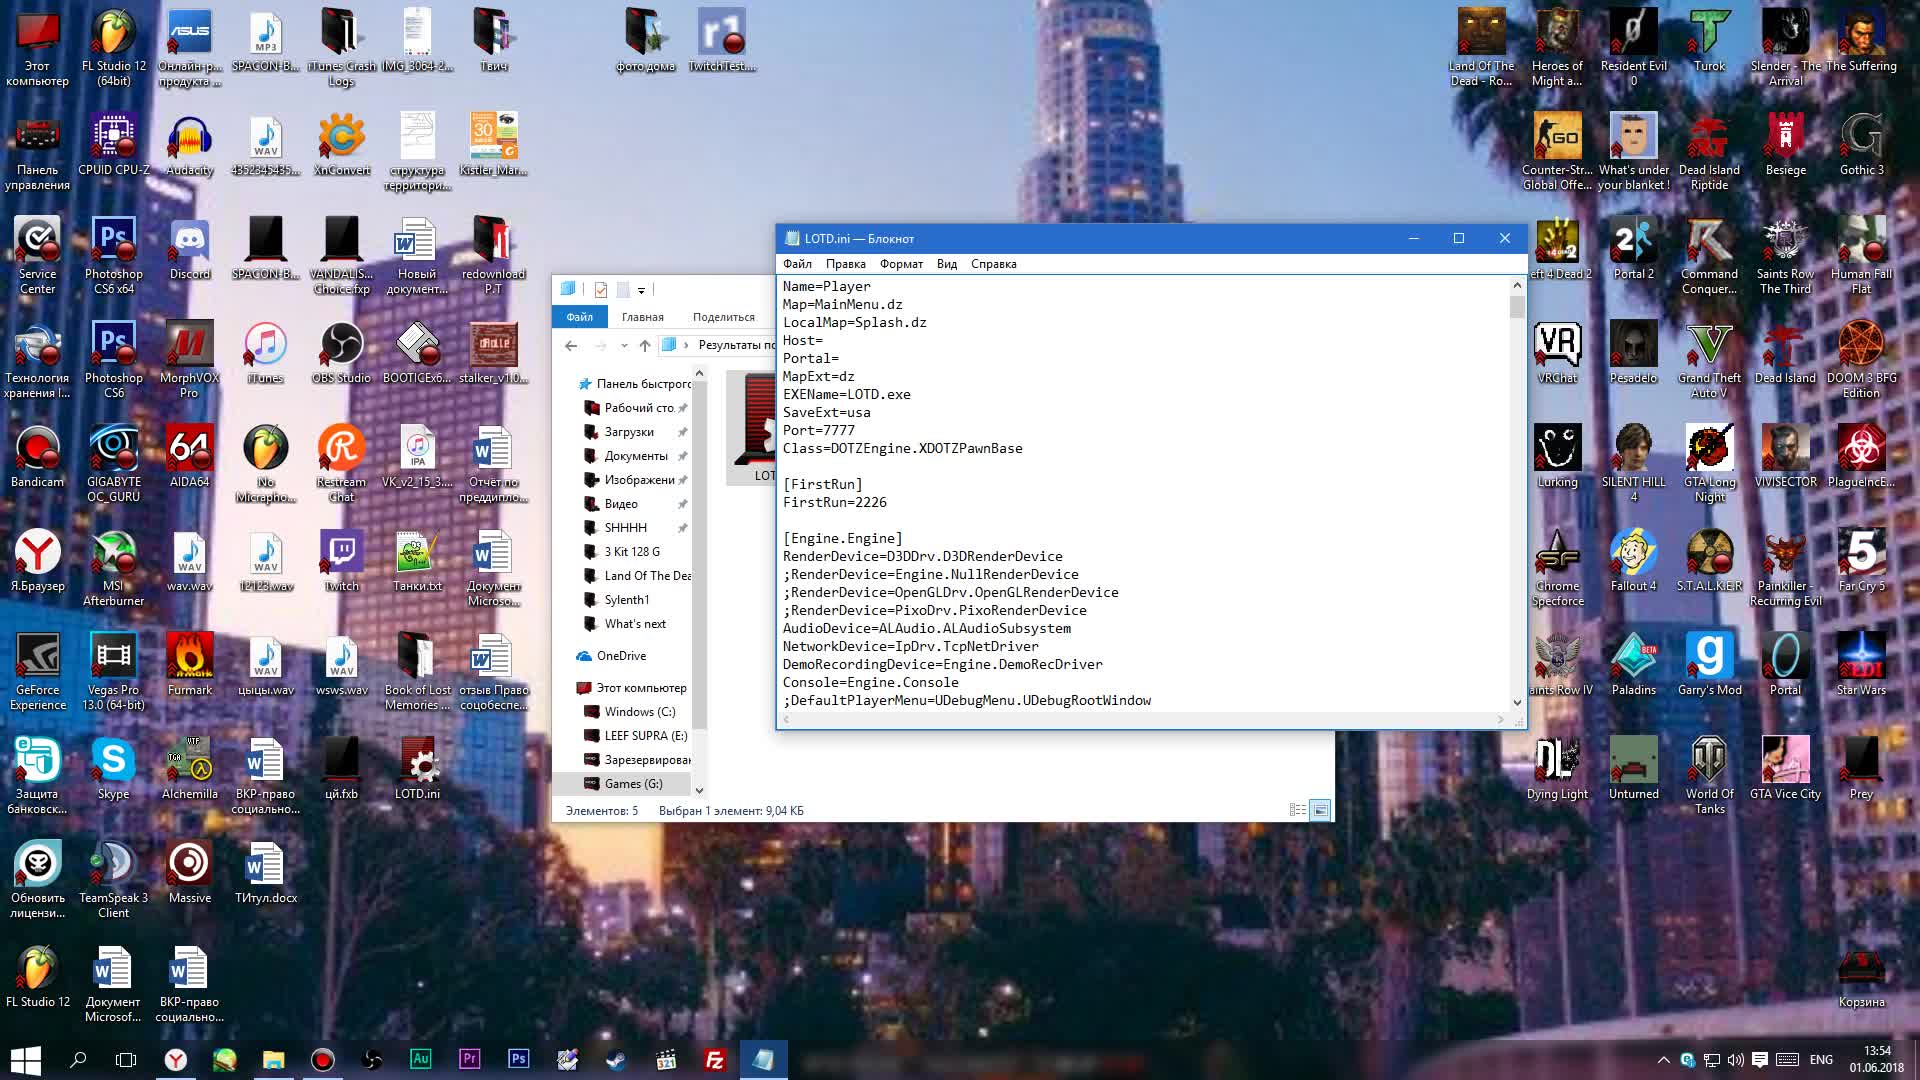Expand the Quick Access toolbar customize dropdown
Image resolution: width=1920 pixels, height=1080 pixels.
pyautogui.click(x=641, y=290)
